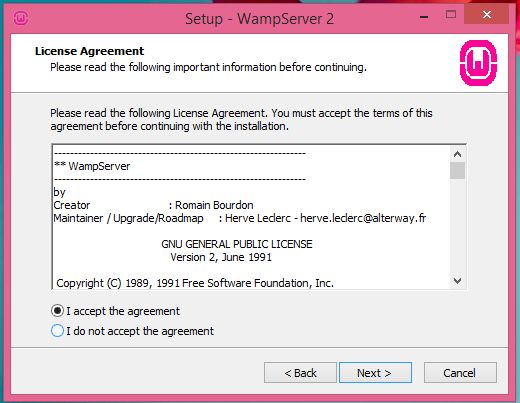Click the pink WampServer logo in header

(478, 63)
